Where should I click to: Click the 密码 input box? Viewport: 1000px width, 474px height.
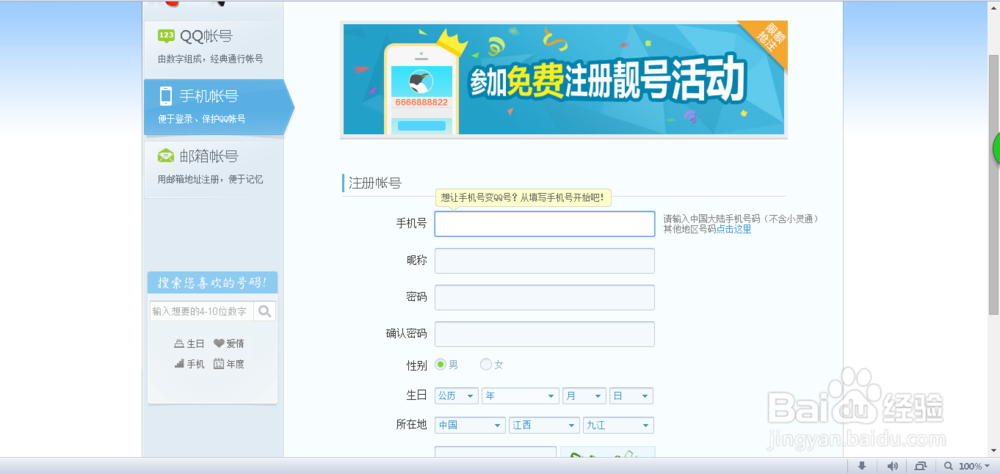(545, 297)
